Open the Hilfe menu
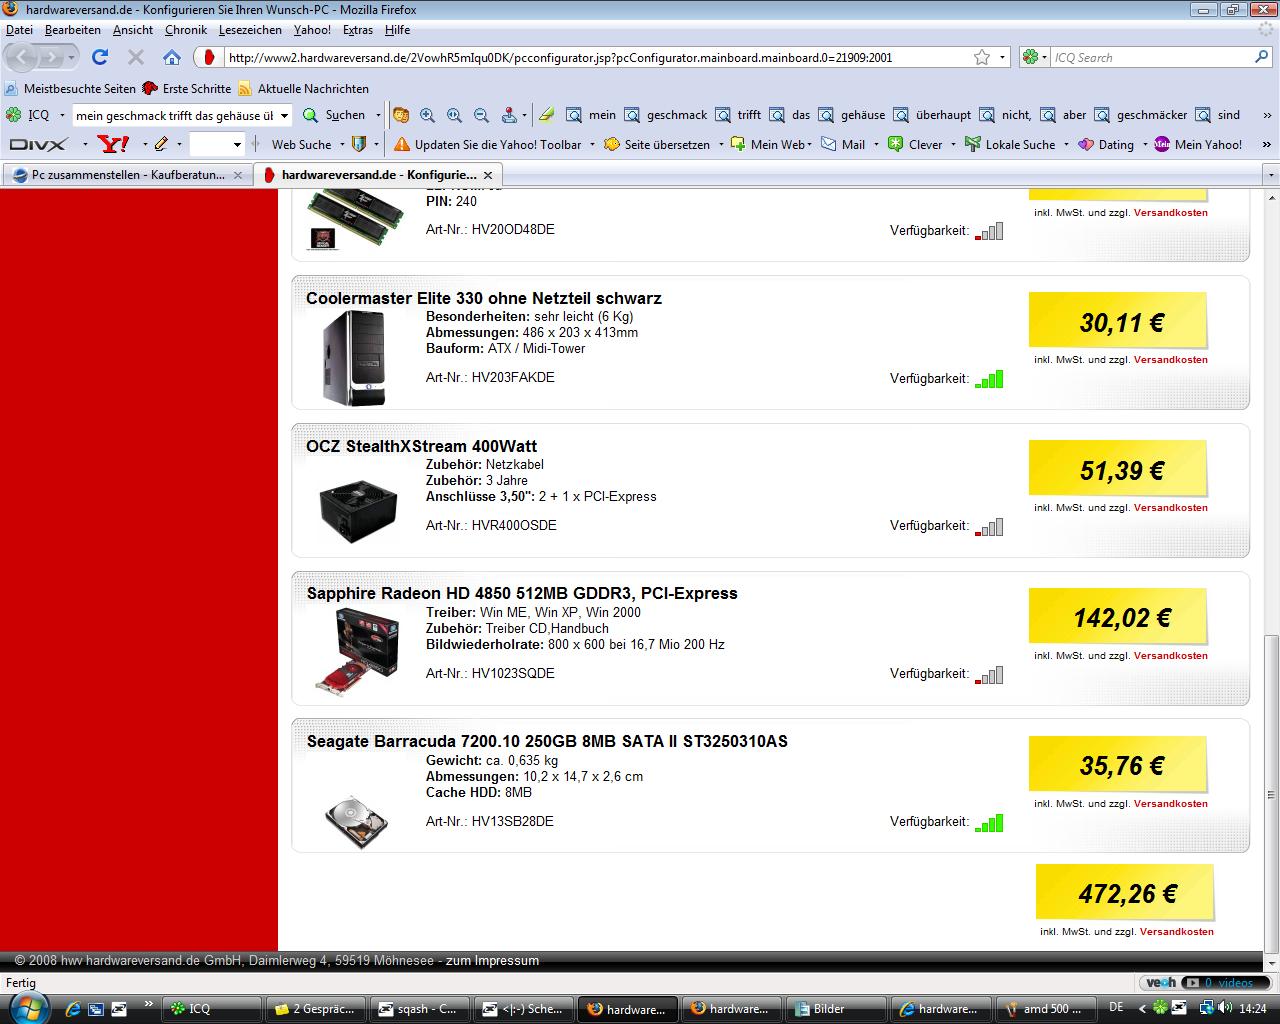The image size is (1280, 1024). coord(397,30)
